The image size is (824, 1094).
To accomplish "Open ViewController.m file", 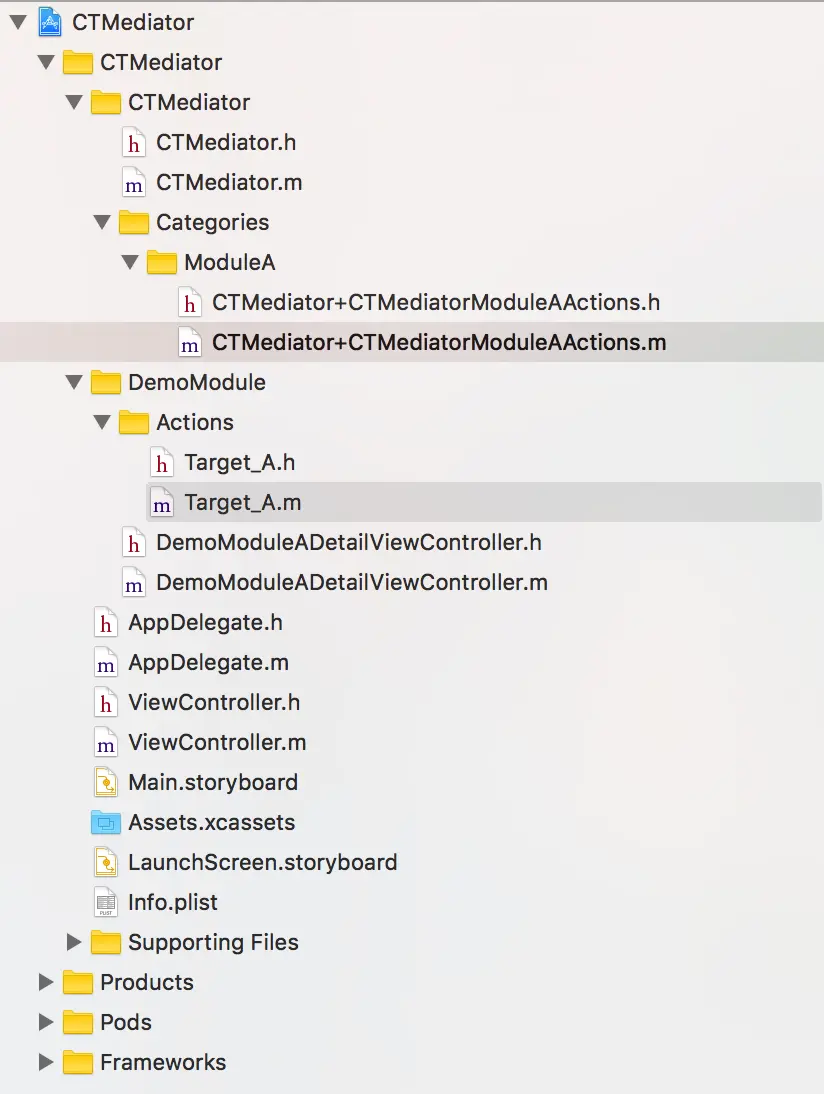I will click(x=217, y=742).
